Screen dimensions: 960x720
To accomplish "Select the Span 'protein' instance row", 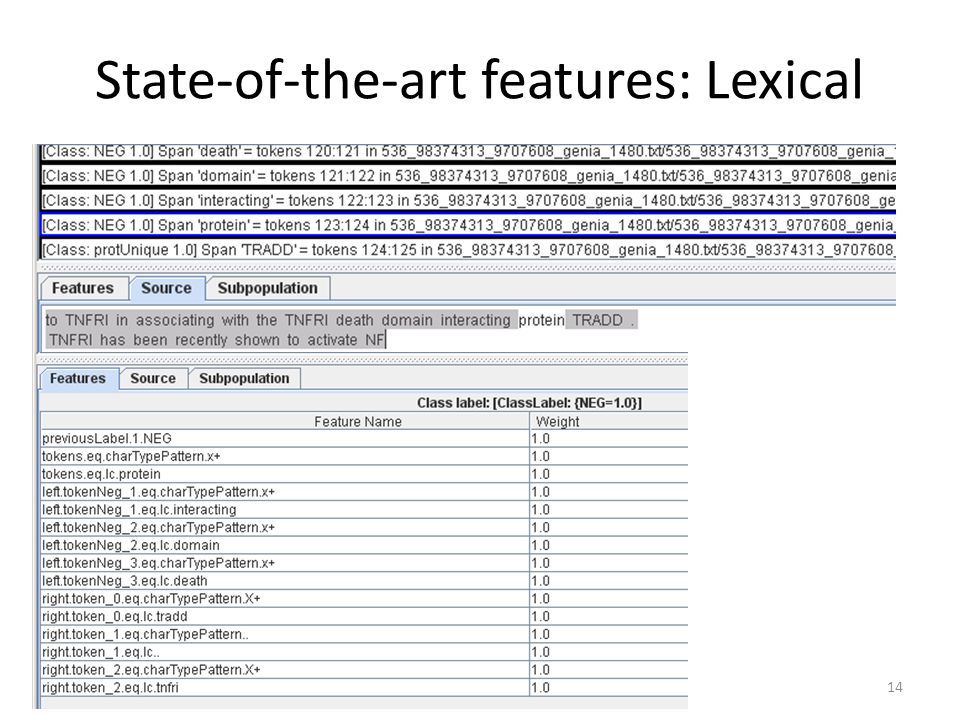I will pyautogui.click(x=468, y=225).
